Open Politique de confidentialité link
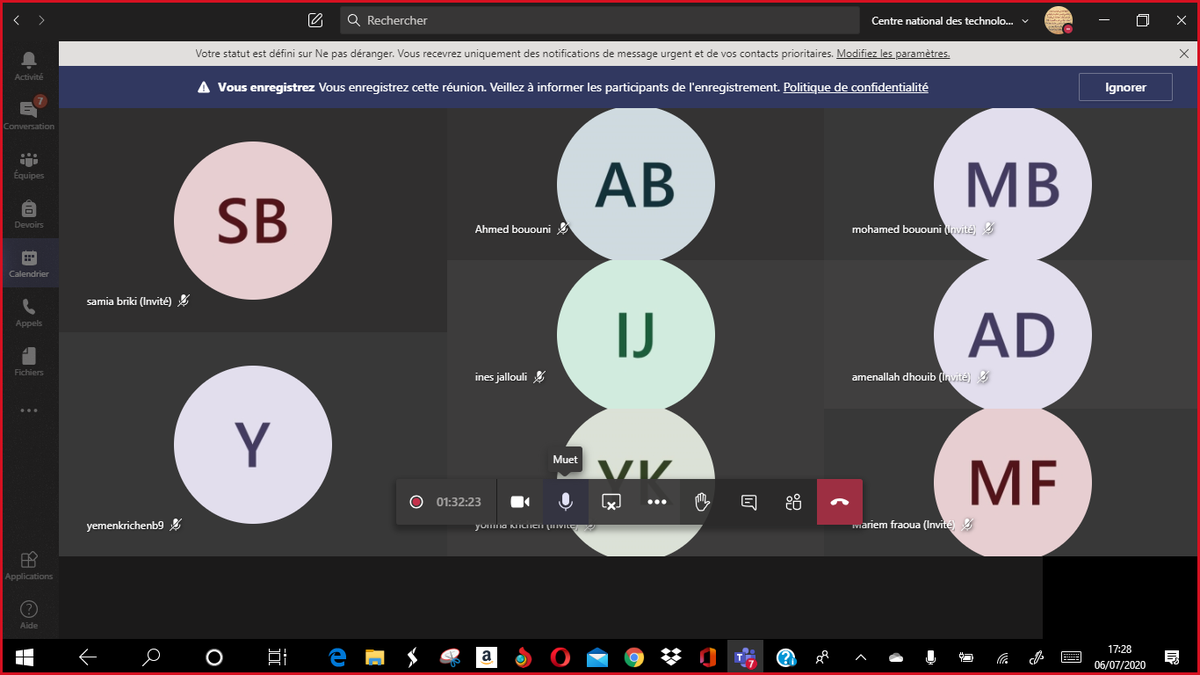 point(856,87)
